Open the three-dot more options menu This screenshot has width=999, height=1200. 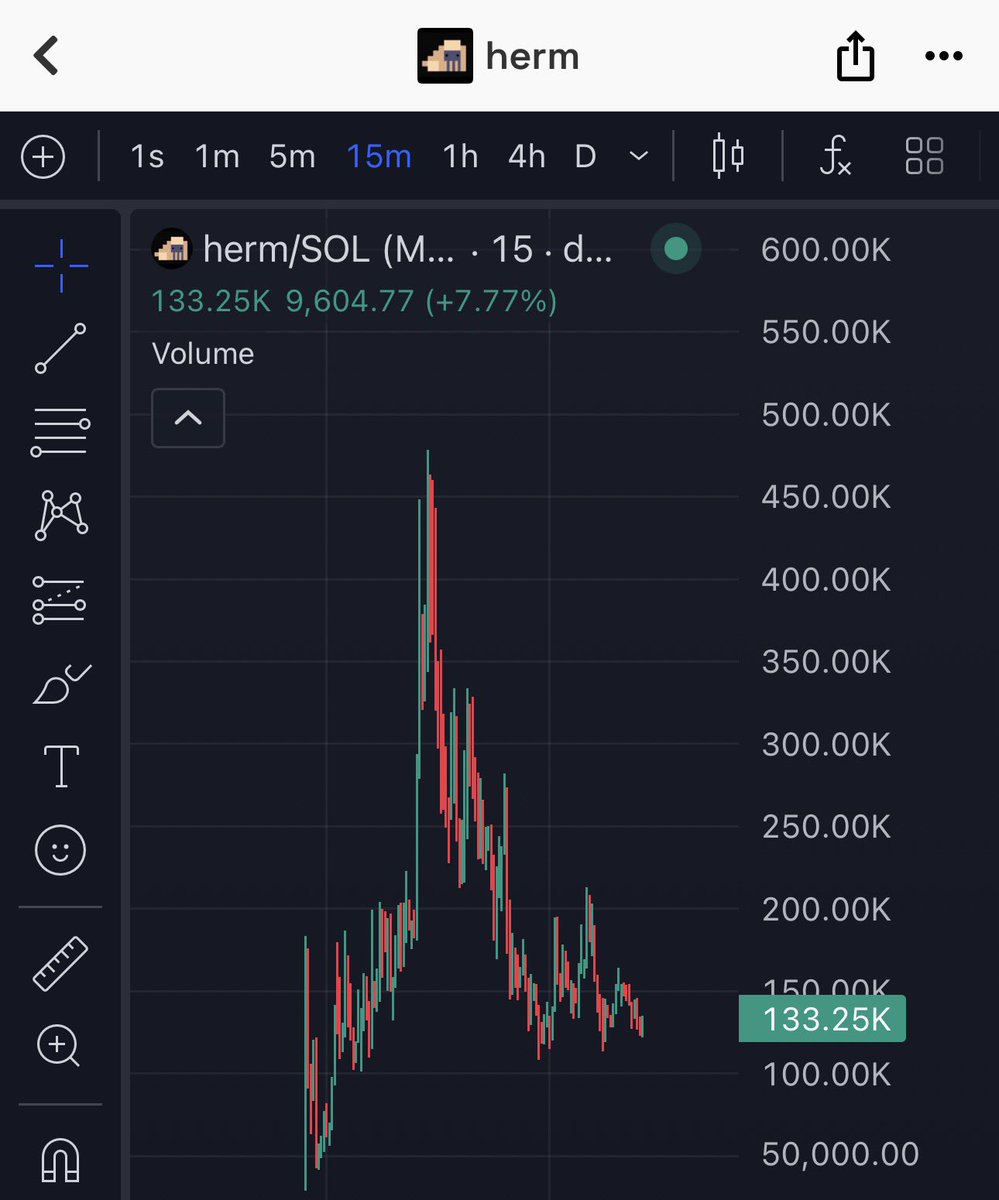tap(943, 56)
